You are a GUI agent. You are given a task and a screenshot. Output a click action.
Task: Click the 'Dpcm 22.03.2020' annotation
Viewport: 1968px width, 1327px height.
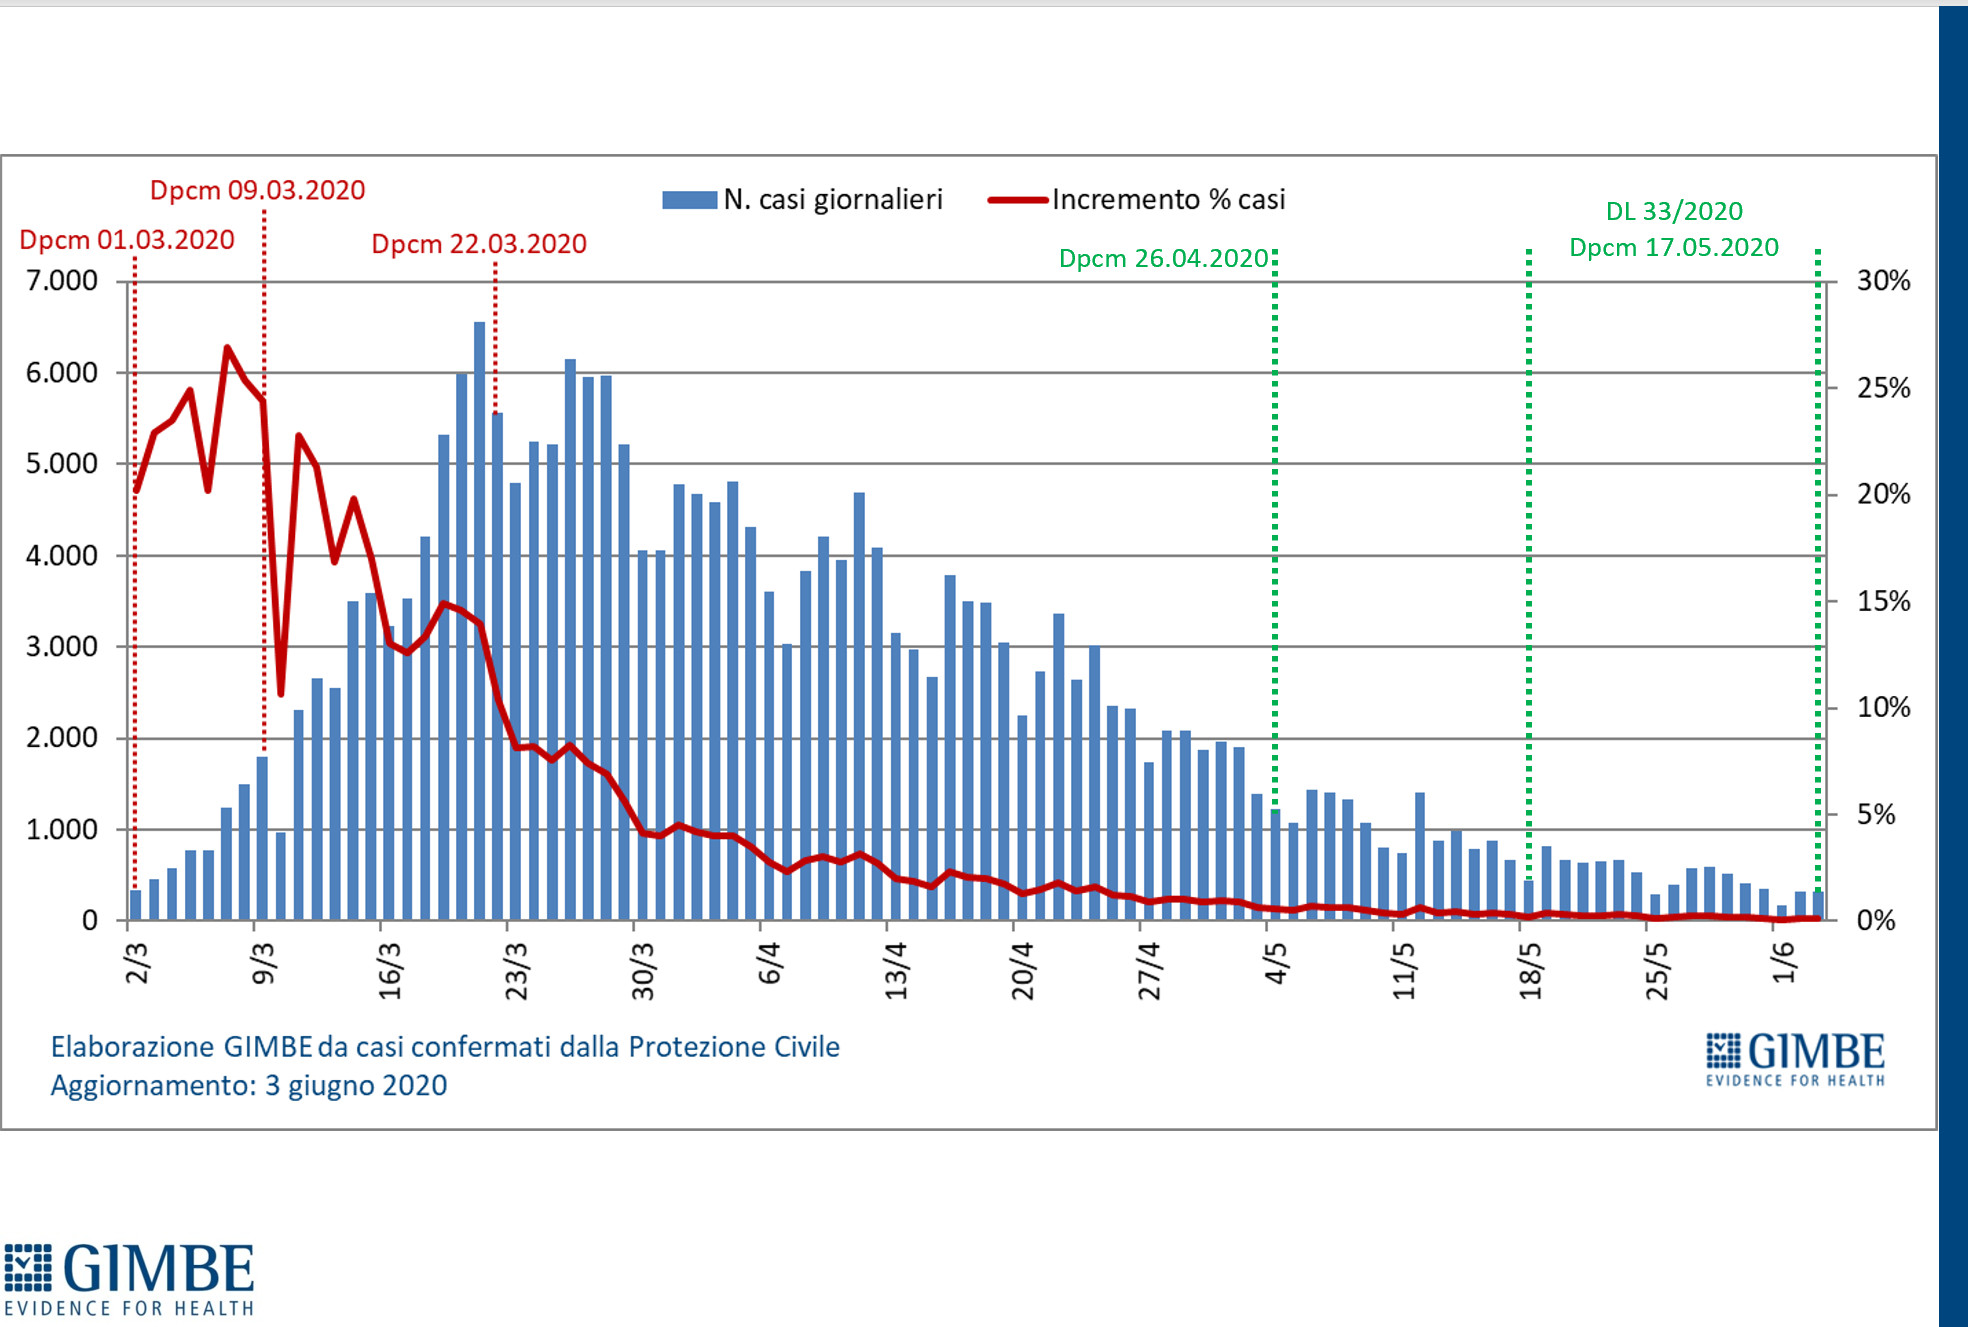[479, 244]
